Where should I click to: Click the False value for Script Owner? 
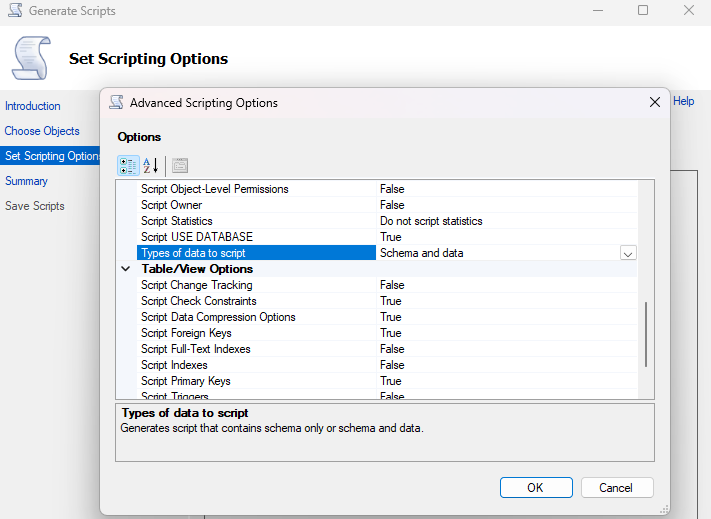(392, 205)
